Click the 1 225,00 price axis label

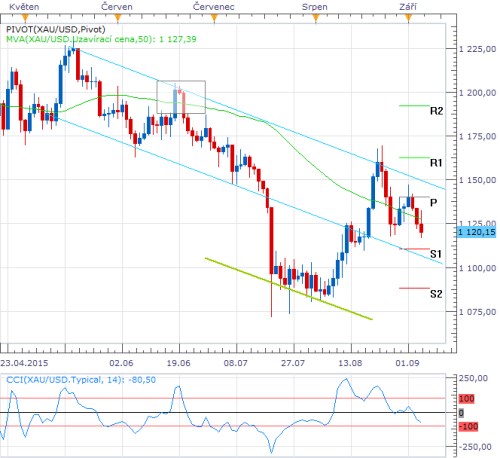[x=477, y=49]
